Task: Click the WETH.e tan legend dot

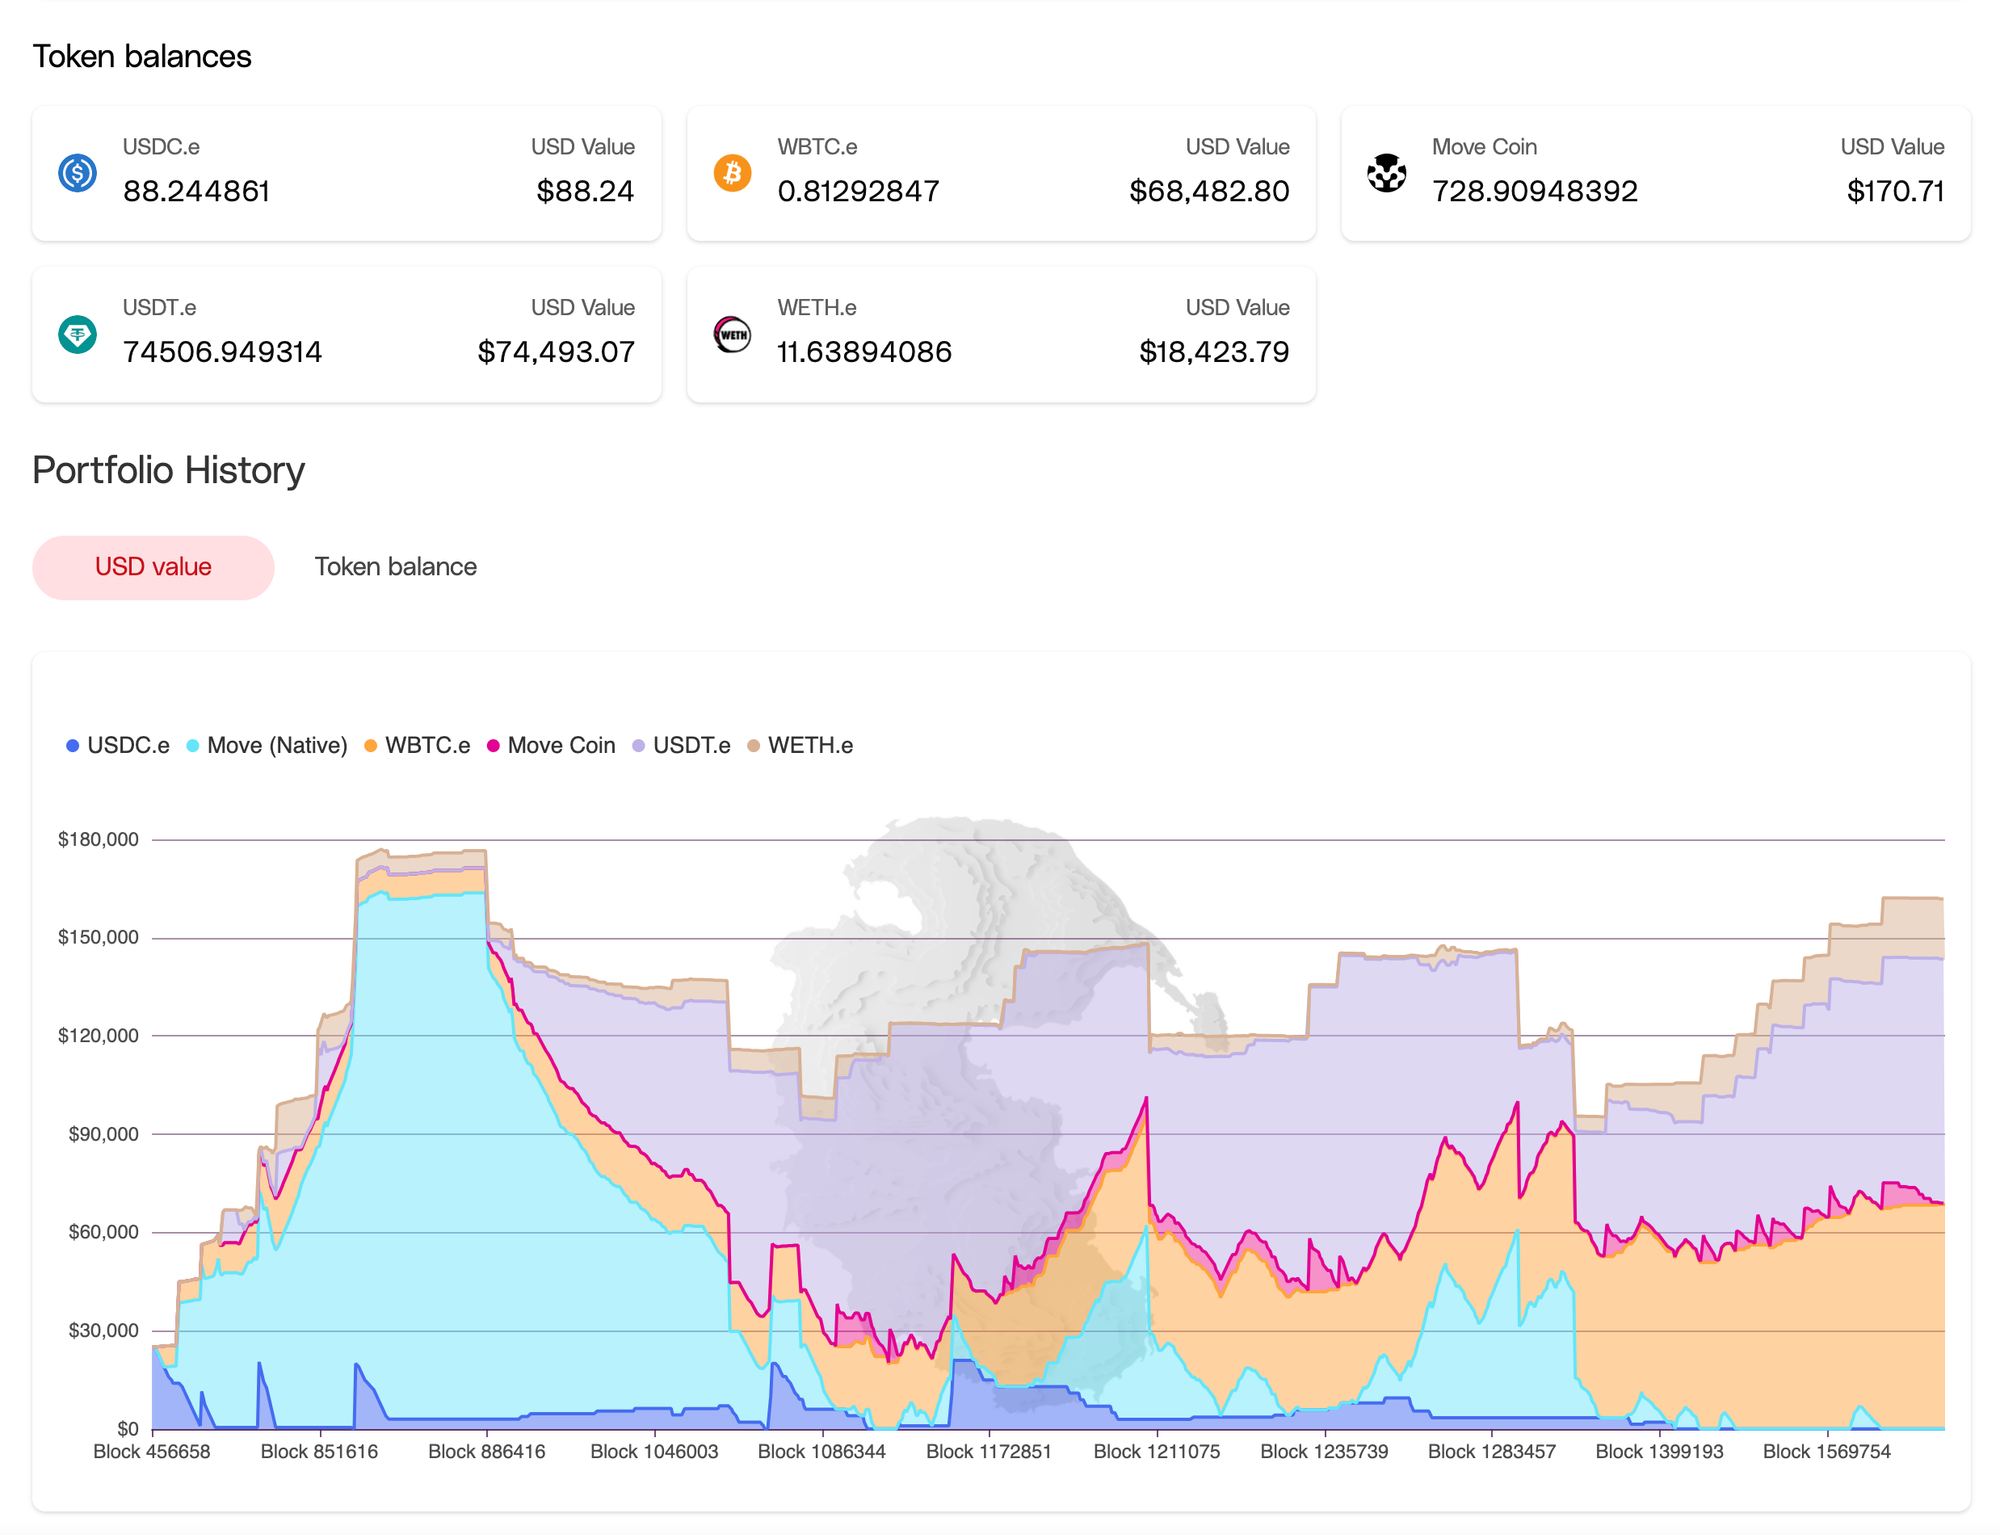Action: [754, 746]
